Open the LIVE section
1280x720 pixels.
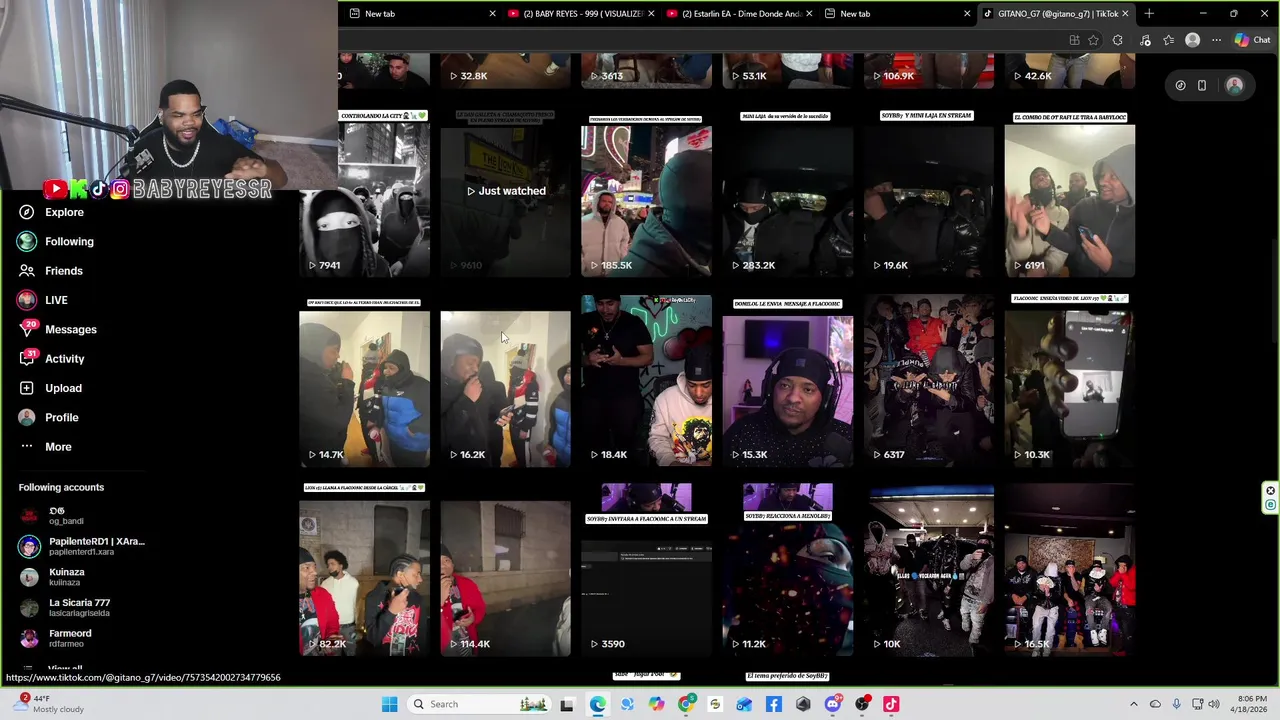point(42,300)
